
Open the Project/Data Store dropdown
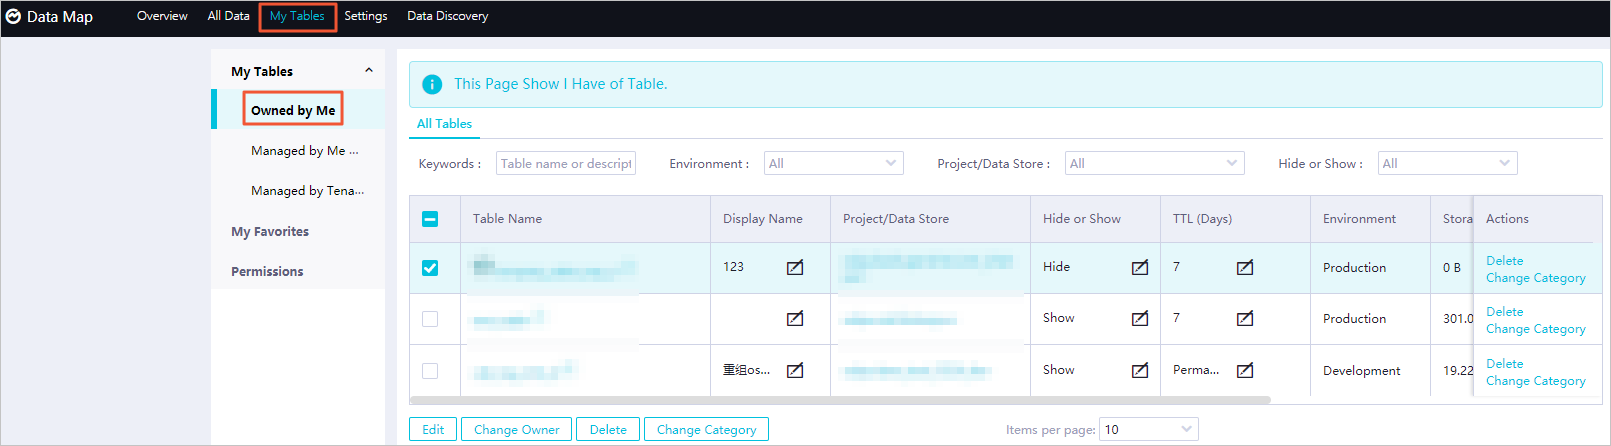[x=1154, y=163]
